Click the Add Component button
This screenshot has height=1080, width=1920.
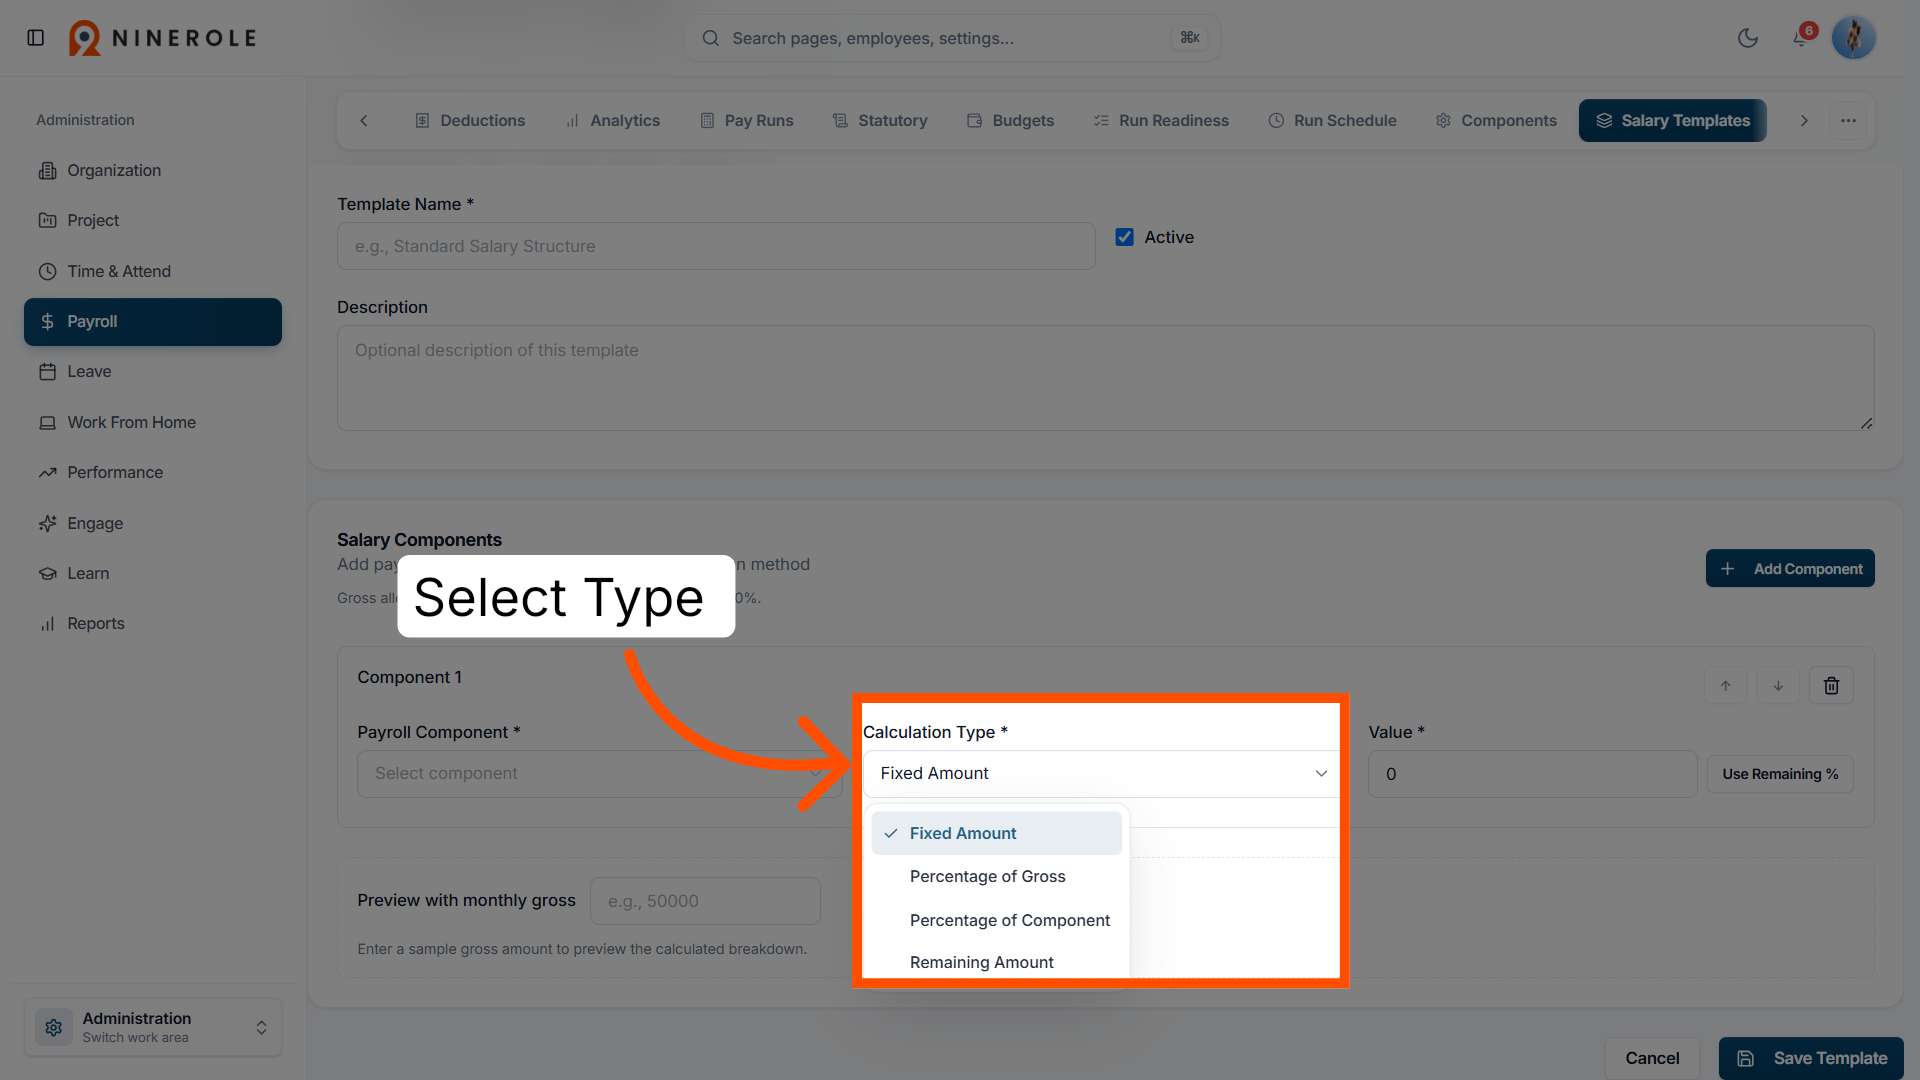coord(1790,569)
